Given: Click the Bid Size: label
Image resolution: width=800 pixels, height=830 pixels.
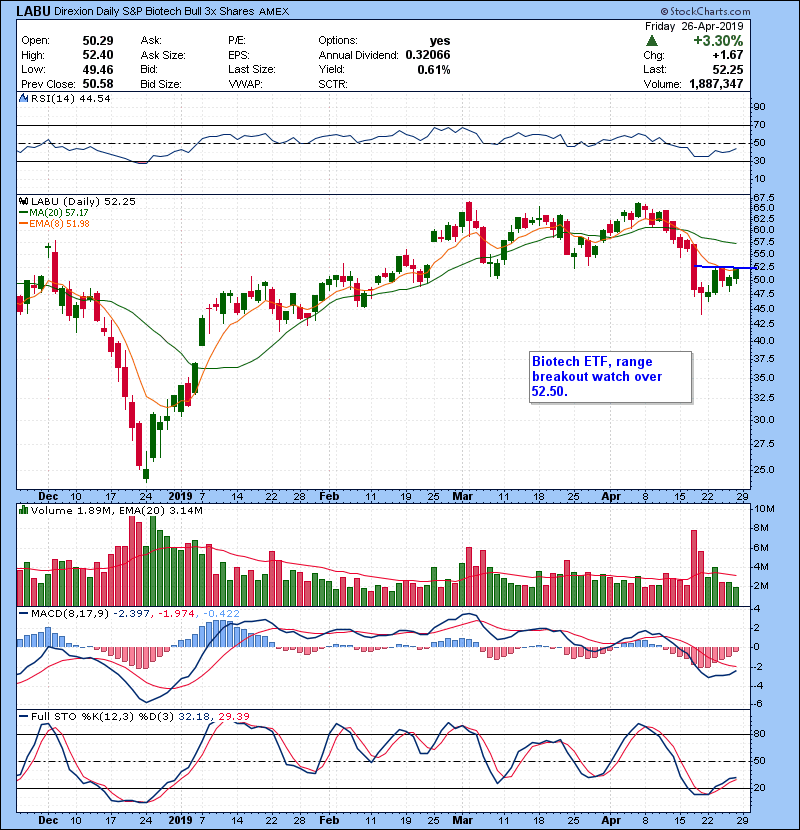Looking at the screenshot, I should pos(161,84).
